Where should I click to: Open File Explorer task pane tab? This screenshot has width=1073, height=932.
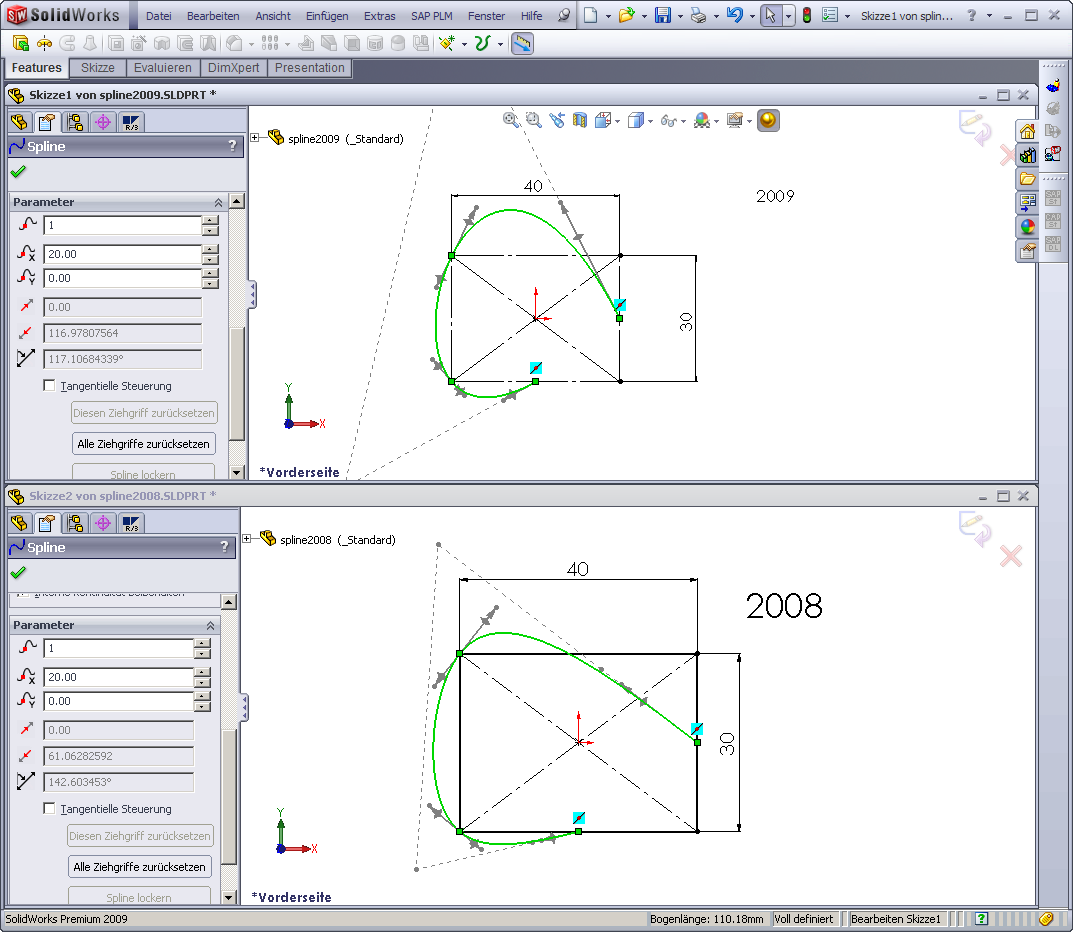click(1027, 179)
